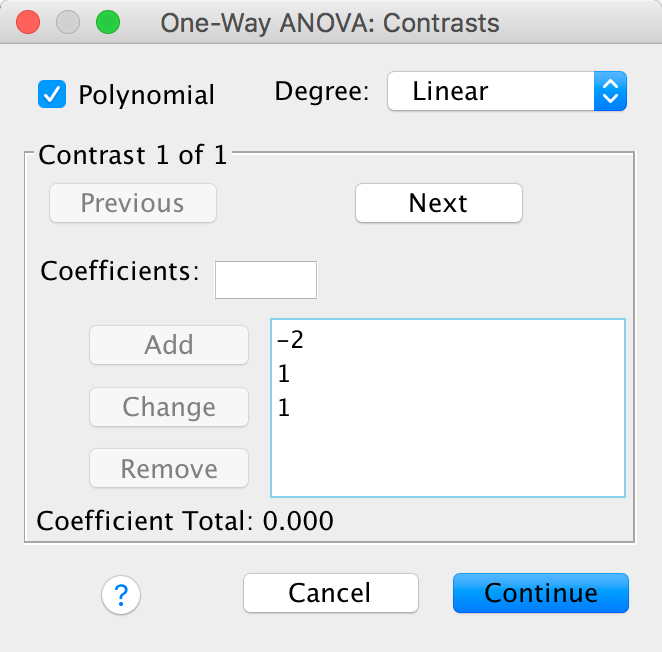Screen dimensions: 662x652
Task: Close the Contrasts dialog with red button
Action: 29,22
